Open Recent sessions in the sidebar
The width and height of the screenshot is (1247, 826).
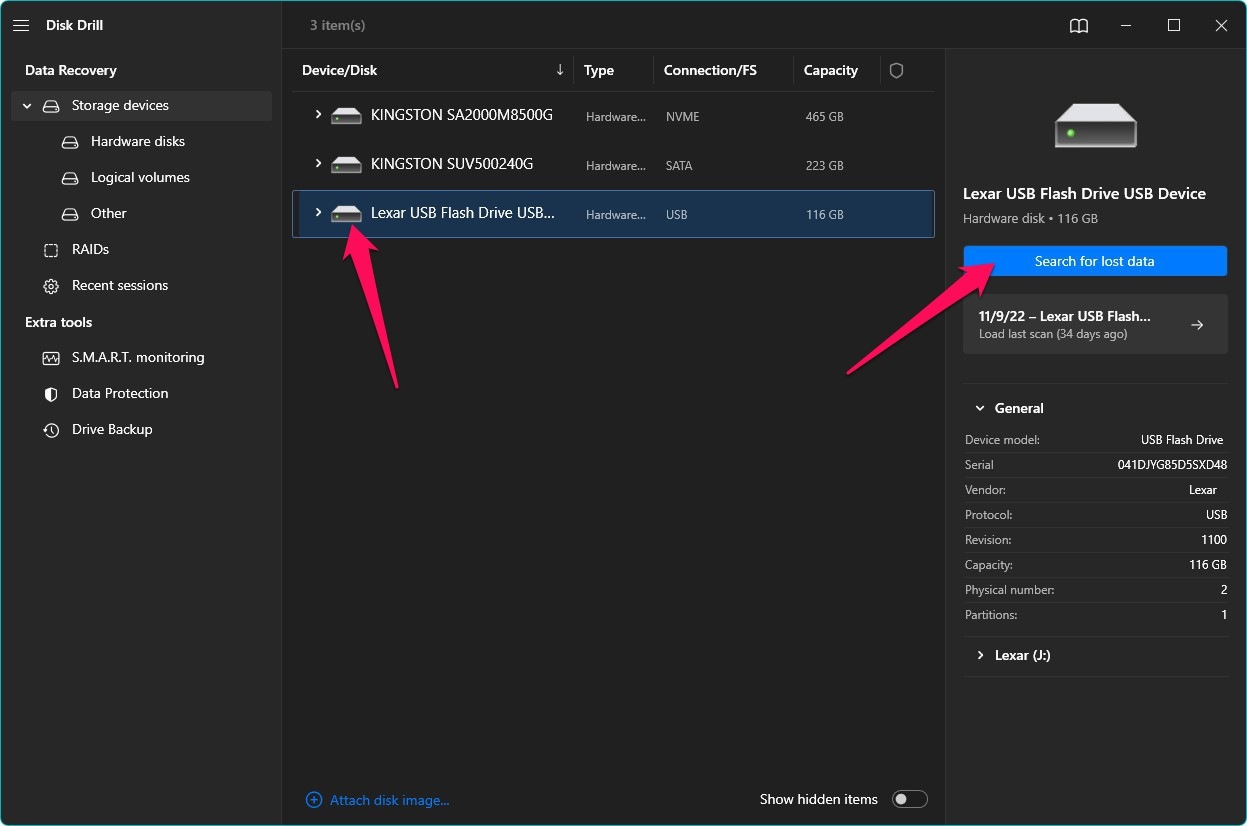coord(120,286)
